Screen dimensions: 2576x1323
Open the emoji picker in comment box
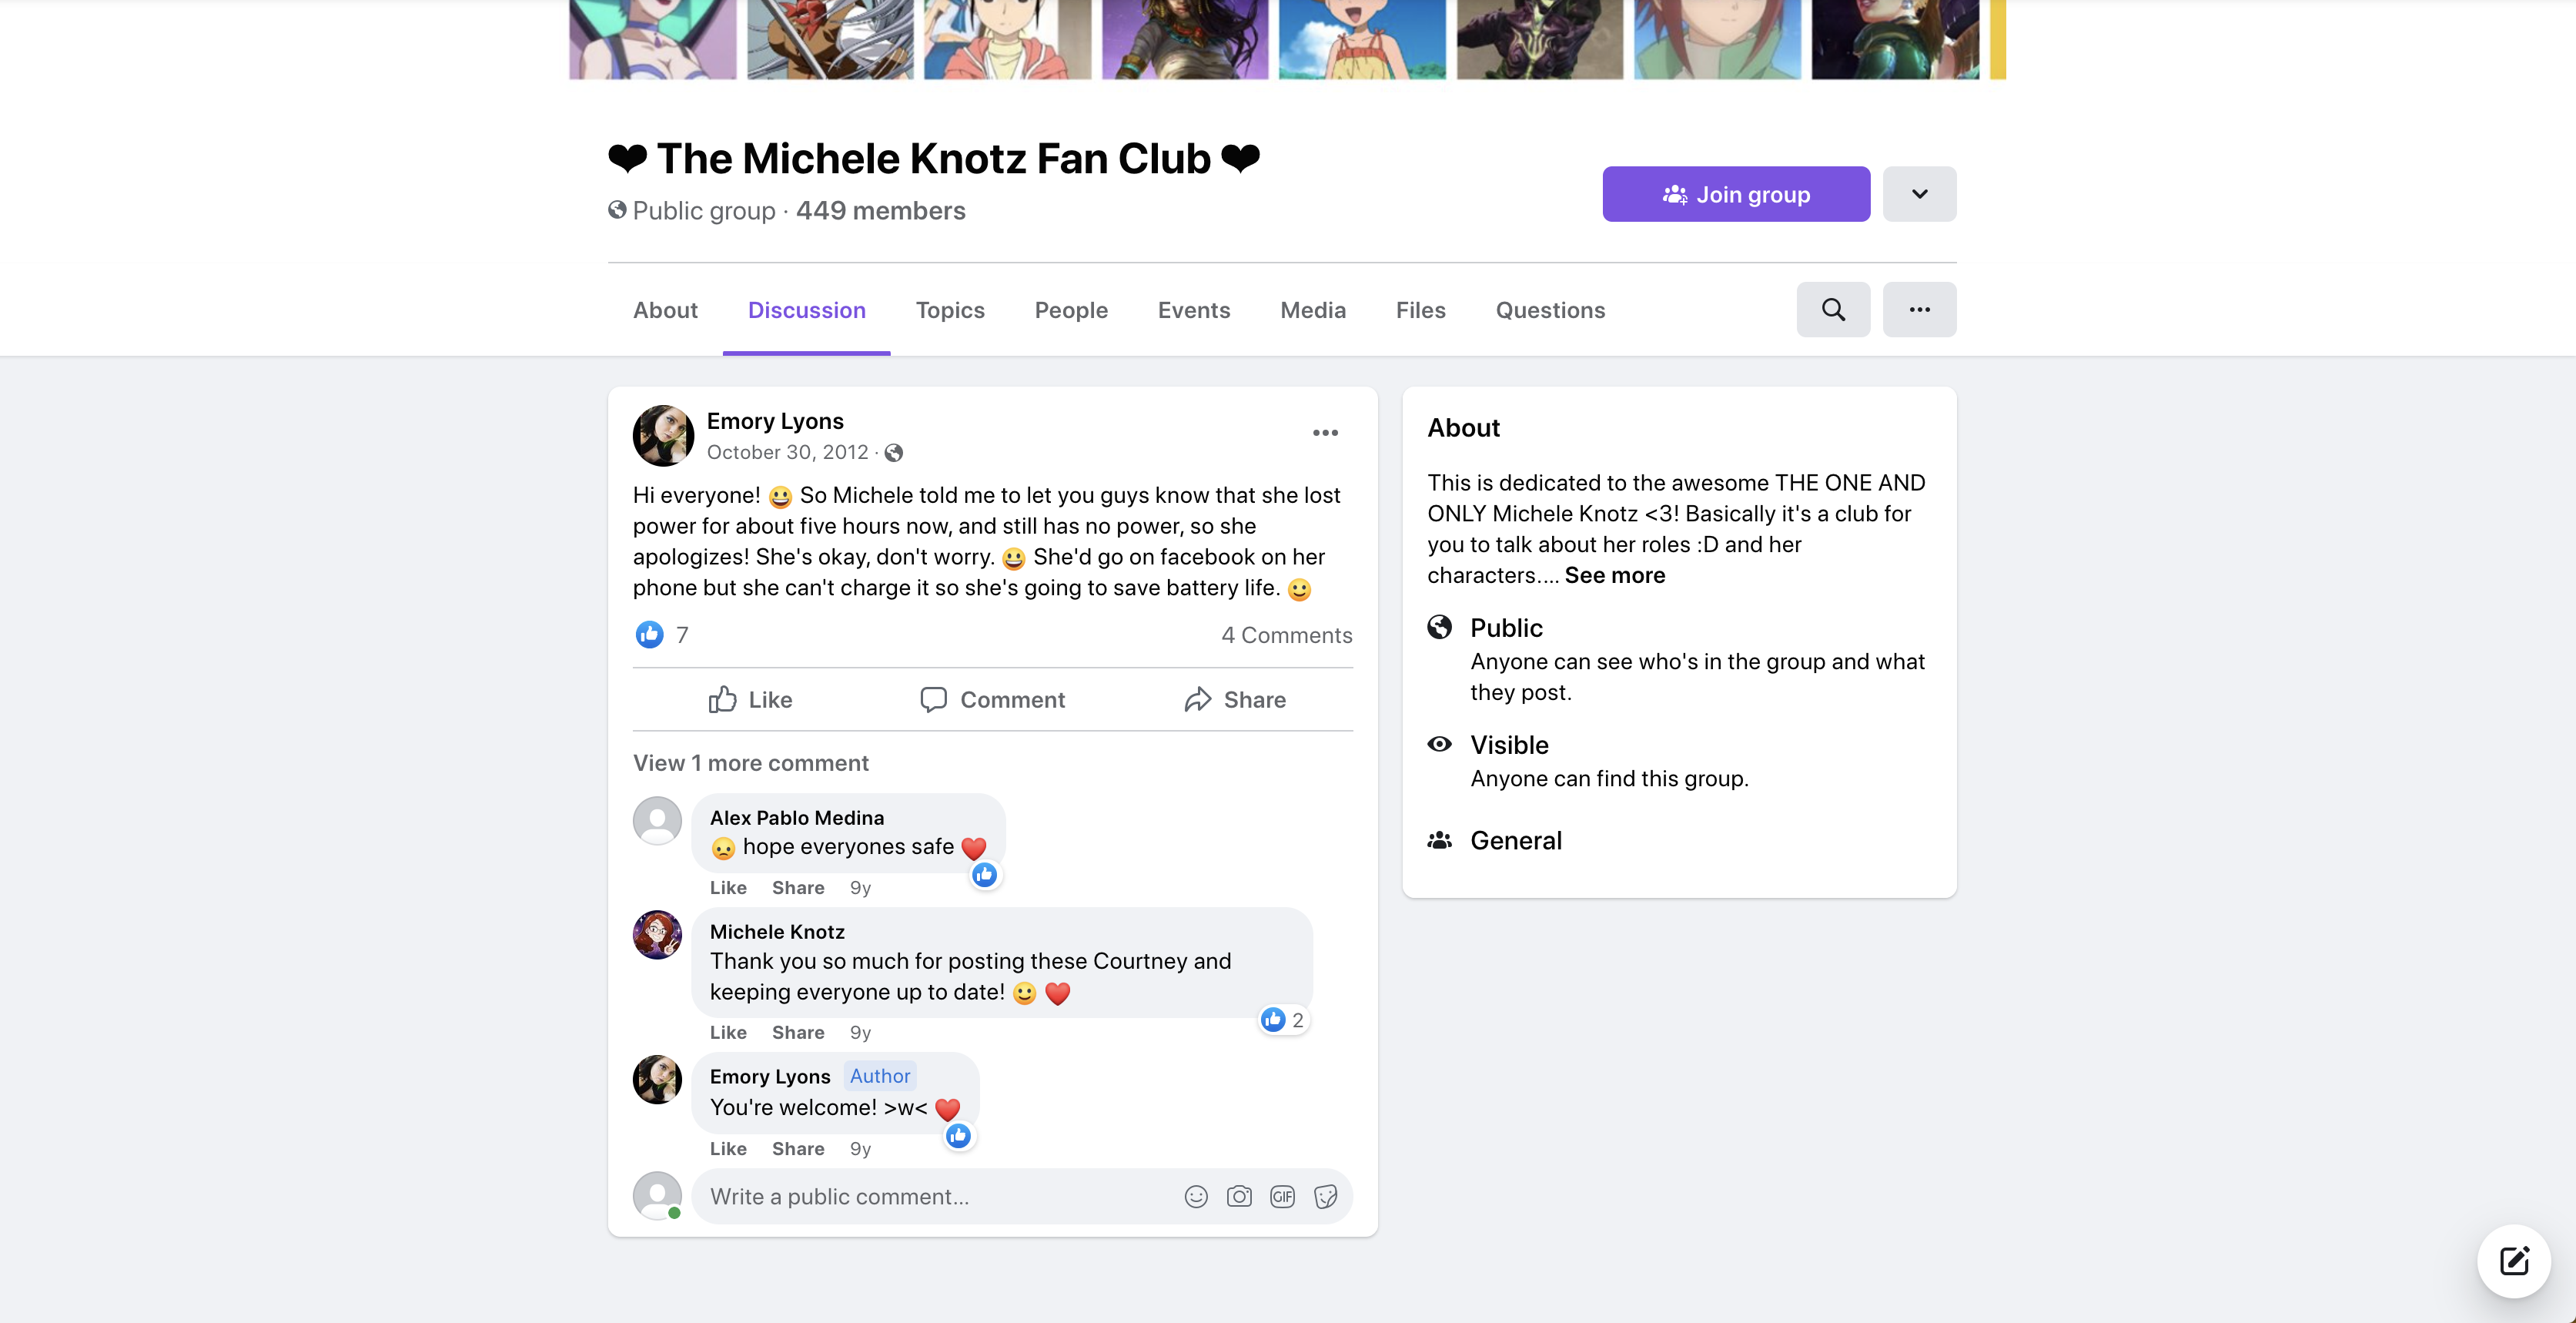(x=1196, y=1196)
